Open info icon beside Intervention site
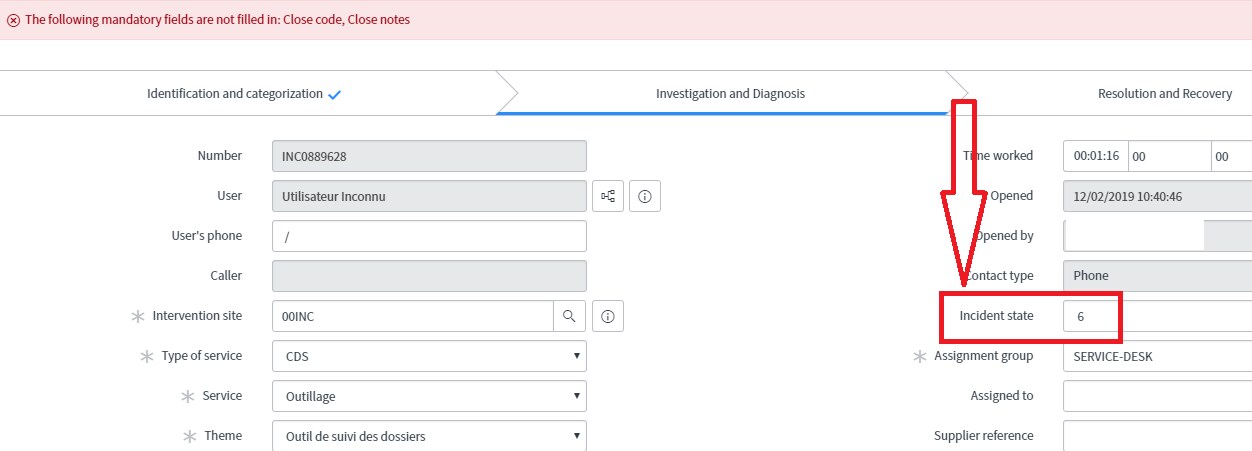The width and height of the screenshot is (1252, 451). pos(608,316)
